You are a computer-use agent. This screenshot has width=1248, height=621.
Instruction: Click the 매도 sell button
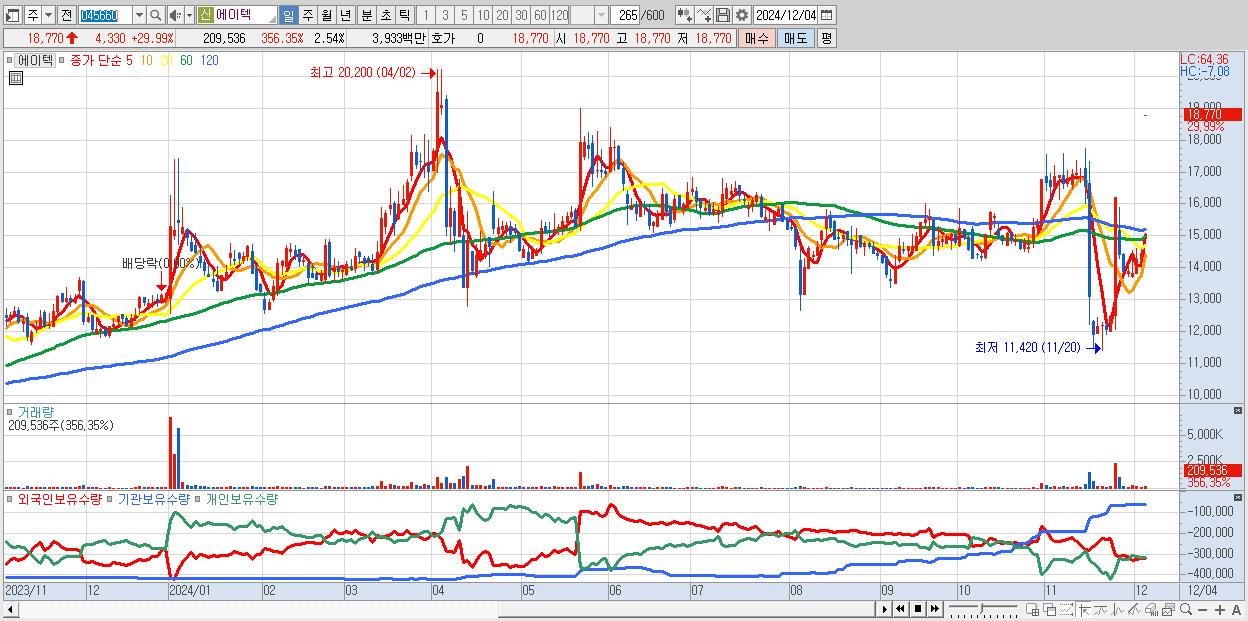click(796, 38)
